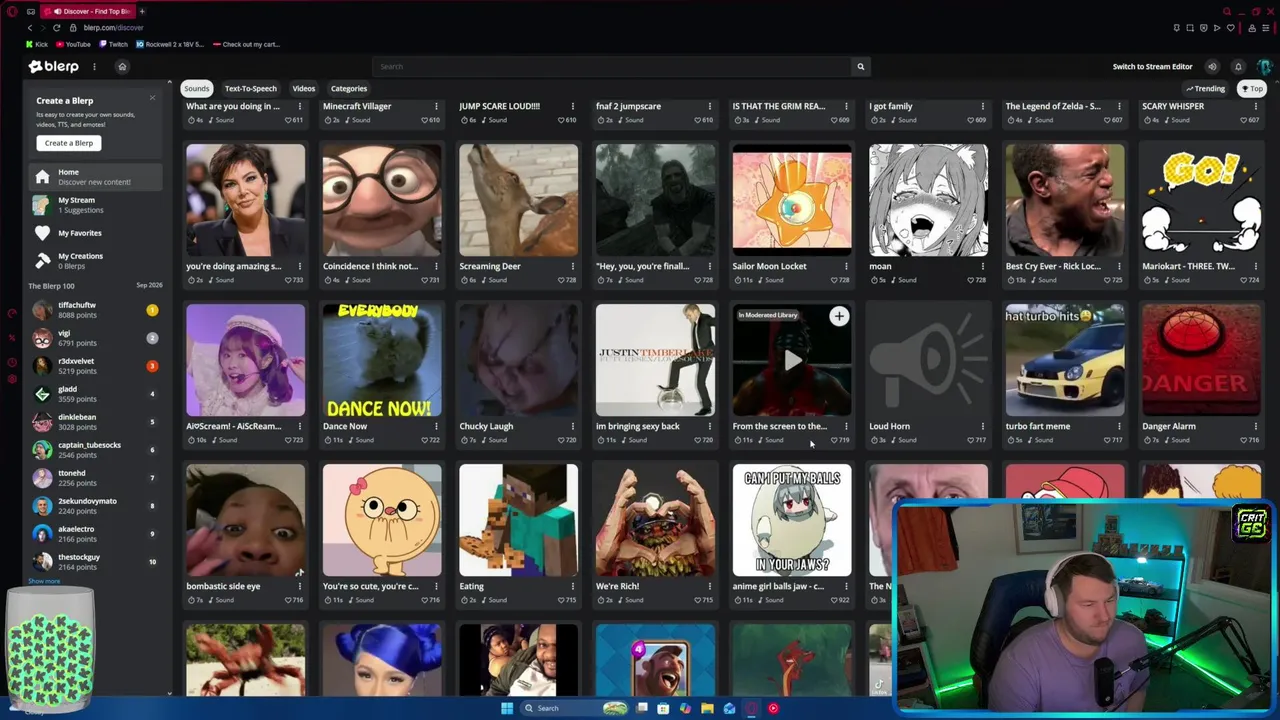This screenshot has width=1280, height=720.
Task: Open a new browser tab
Action: 141,11
